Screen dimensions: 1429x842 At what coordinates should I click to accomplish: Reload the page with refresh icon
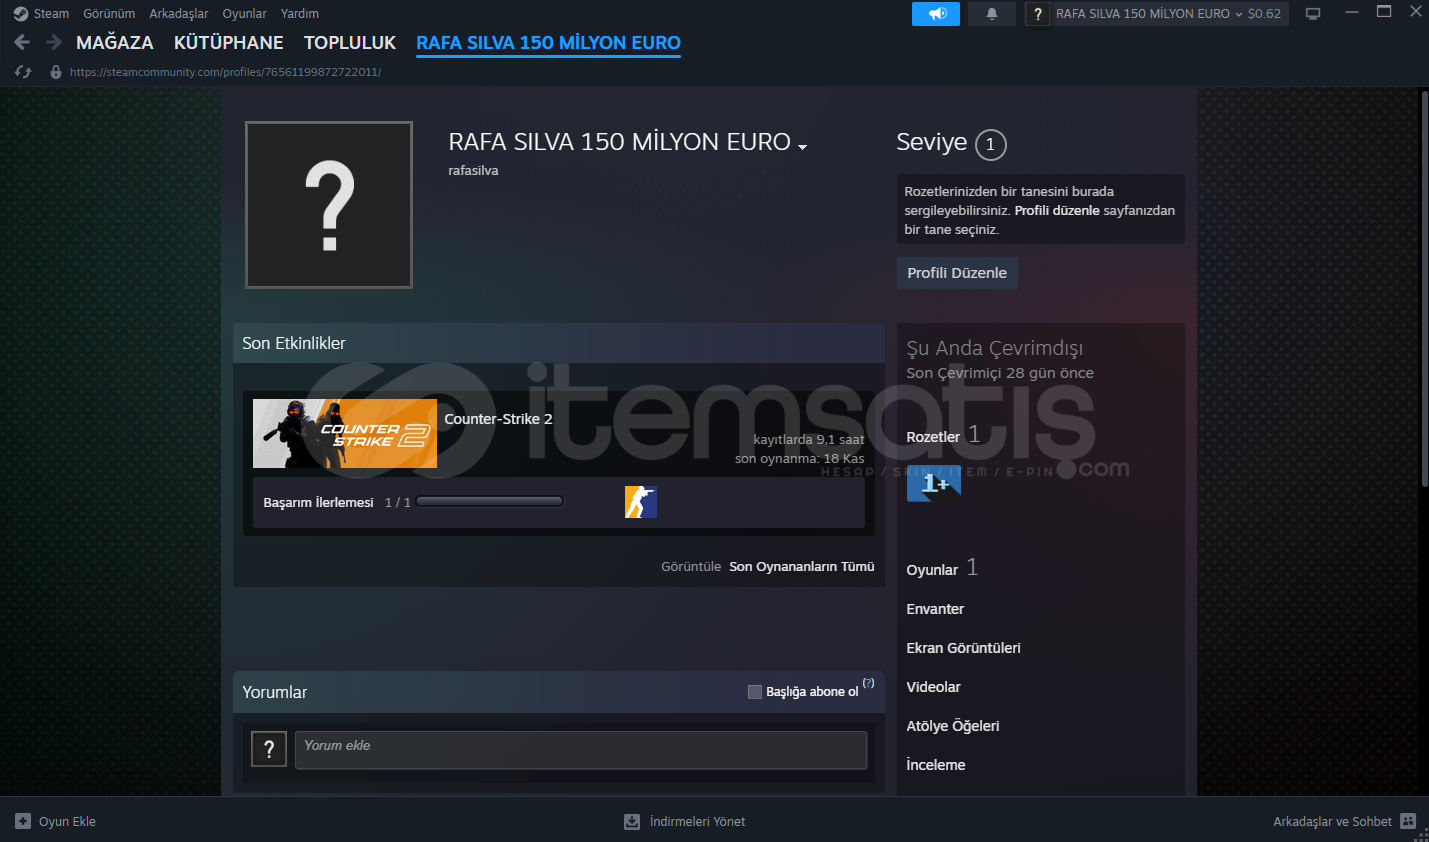point(23,72)
